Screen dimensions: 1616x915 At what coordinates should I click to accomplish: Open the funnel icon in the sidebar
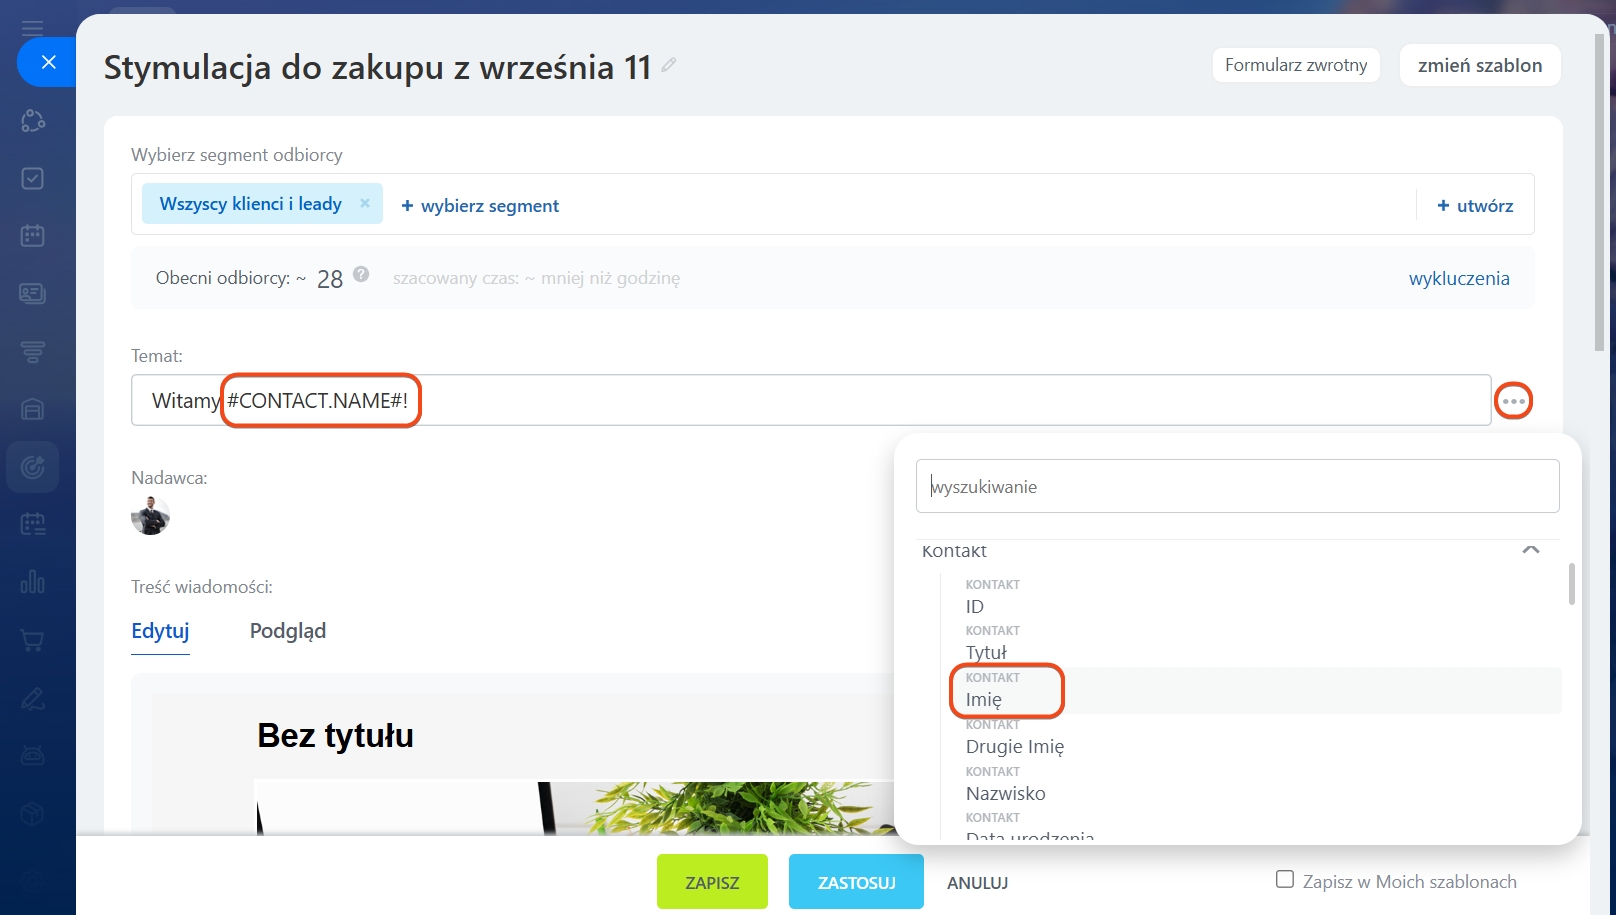[33, 351]
